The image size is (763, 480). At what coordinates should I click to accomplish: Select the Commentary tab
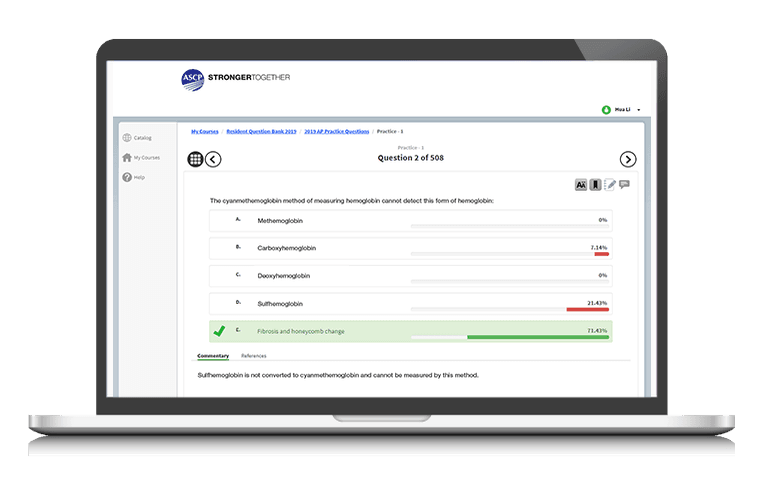tap(212, 356)
